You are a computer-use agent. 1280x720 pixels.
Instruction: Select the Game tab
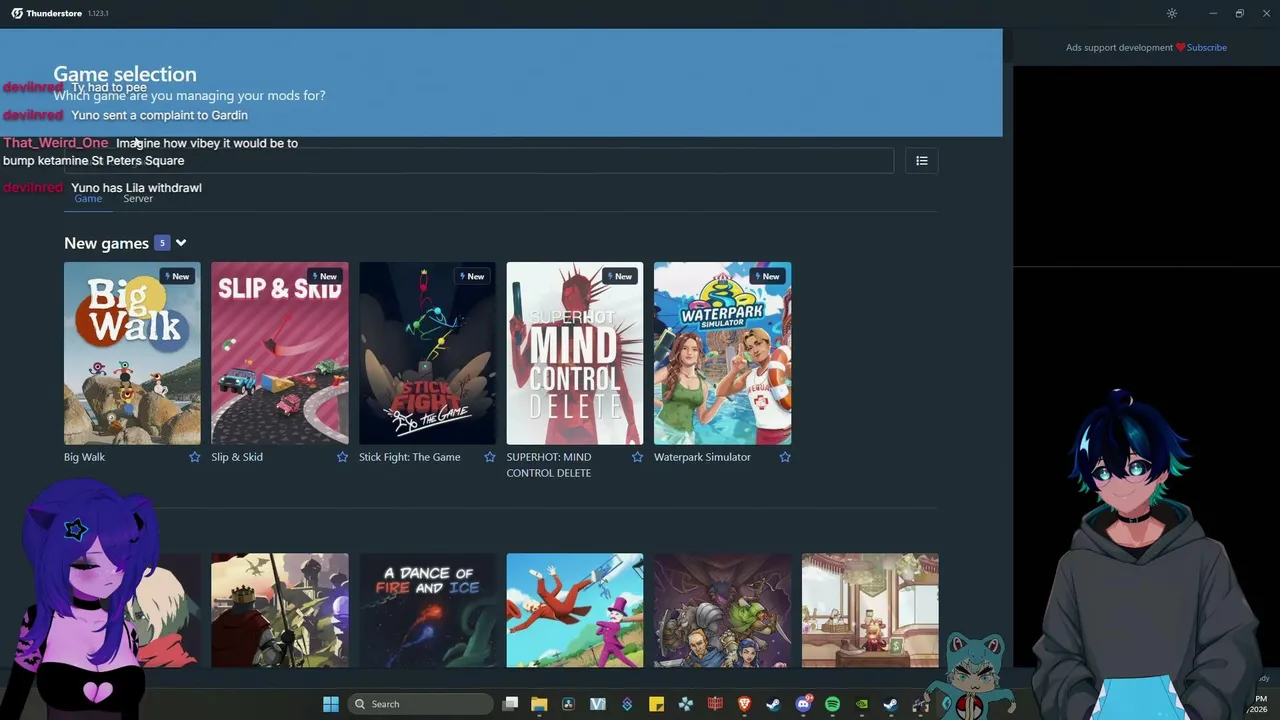pyautogui.click(x=88, y=198)
